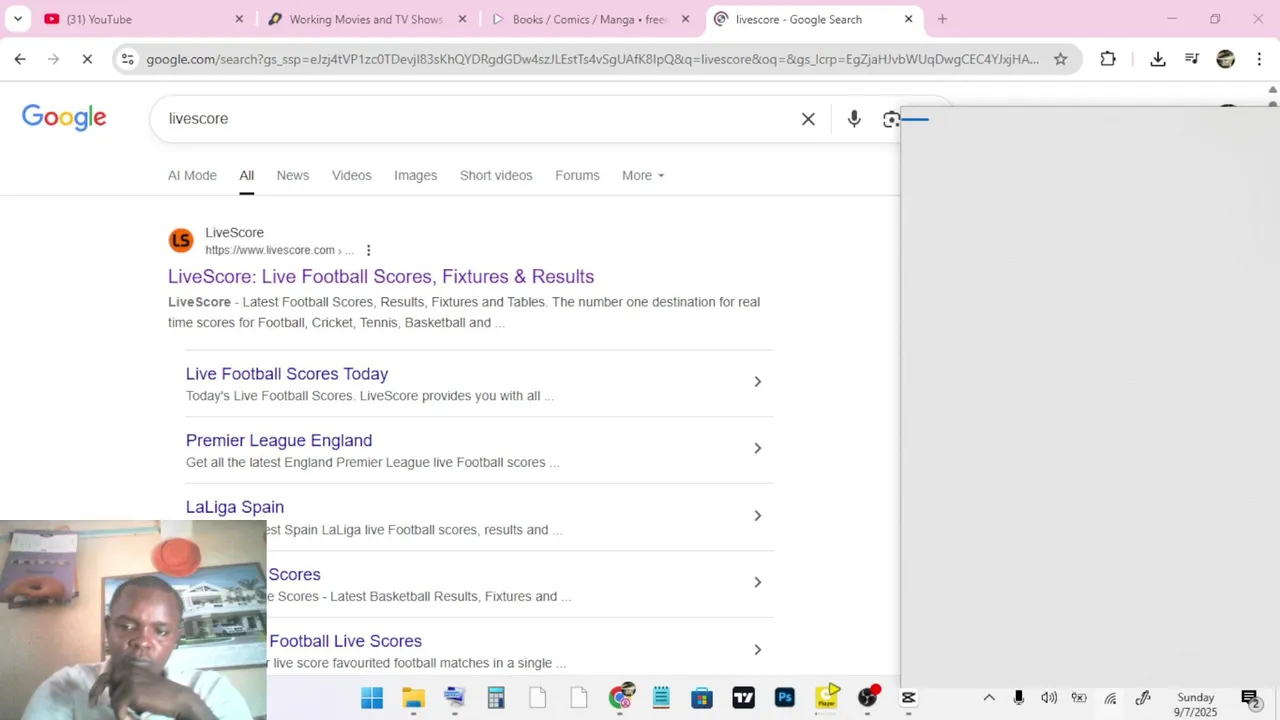Expand chevron for Live Football Scores Today

(x=757, y=382)
